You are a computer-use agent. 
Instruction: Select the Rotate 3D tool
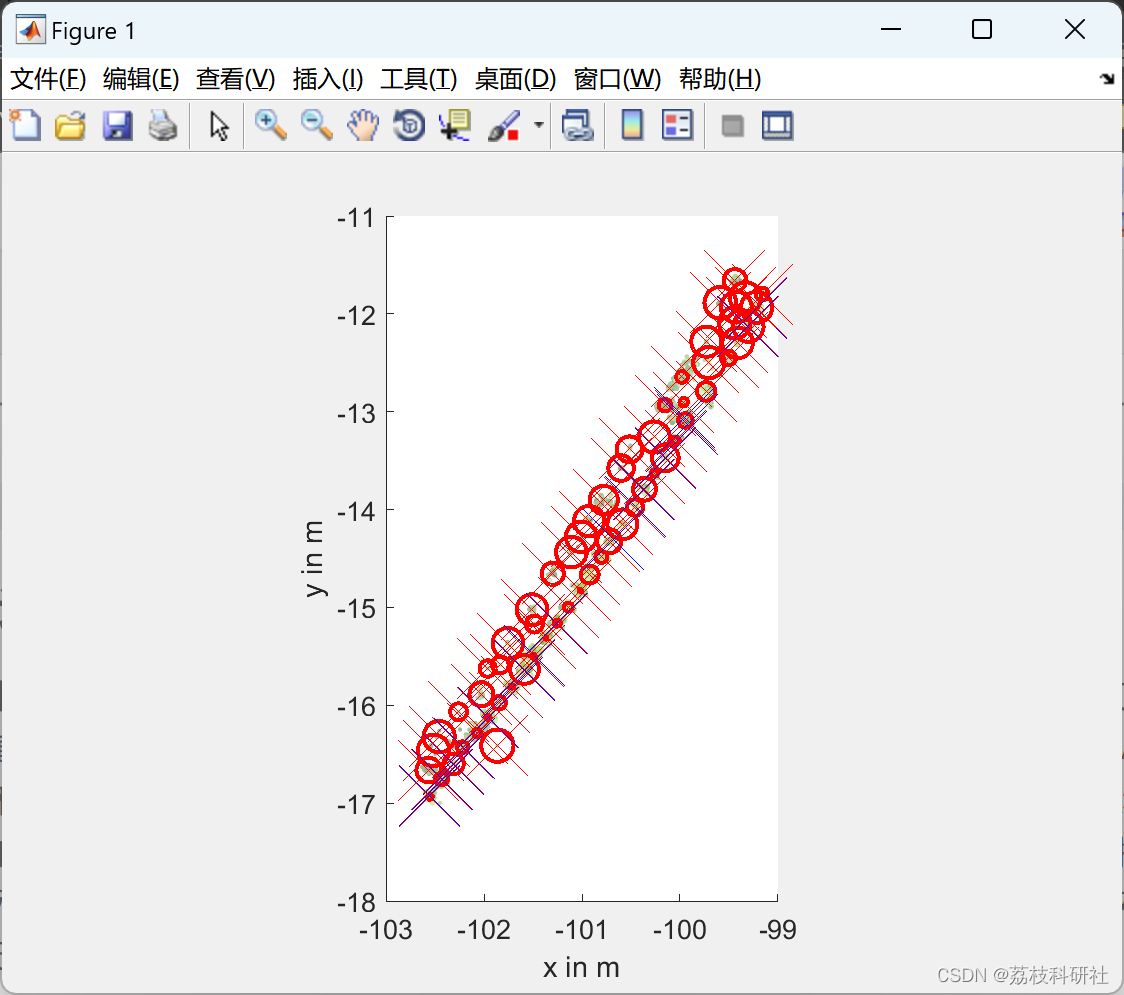(x=409, y=126)
